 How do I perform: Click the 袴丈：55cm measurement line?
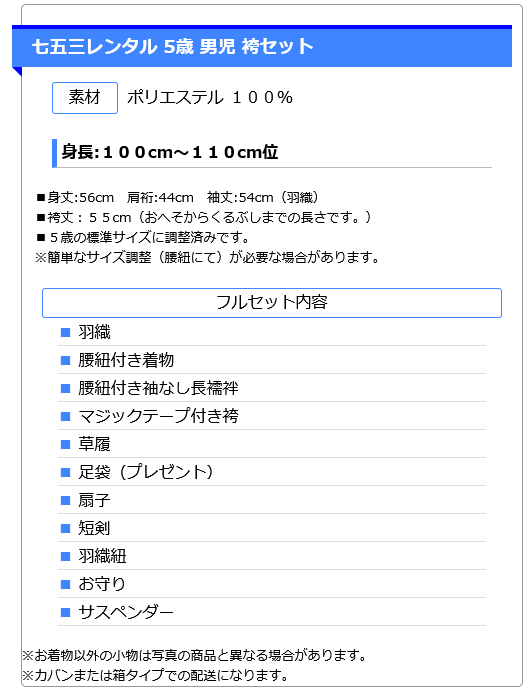pos(204,218)
